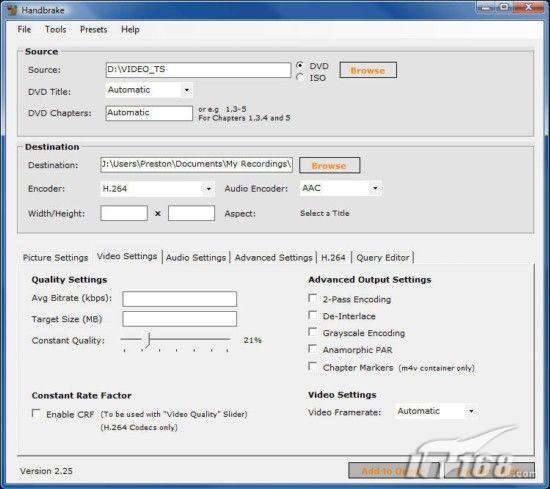Open the Tools menu
Screen dimensions: 550x489
pos(55,29)
